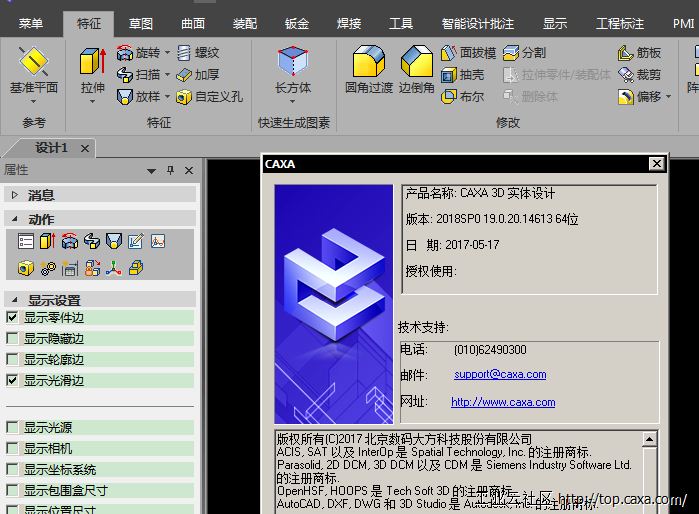This screenshot has height=514, width=699.
Task: Expand the 消息 section
Action: pyautogui.click(x=15, y=195)
